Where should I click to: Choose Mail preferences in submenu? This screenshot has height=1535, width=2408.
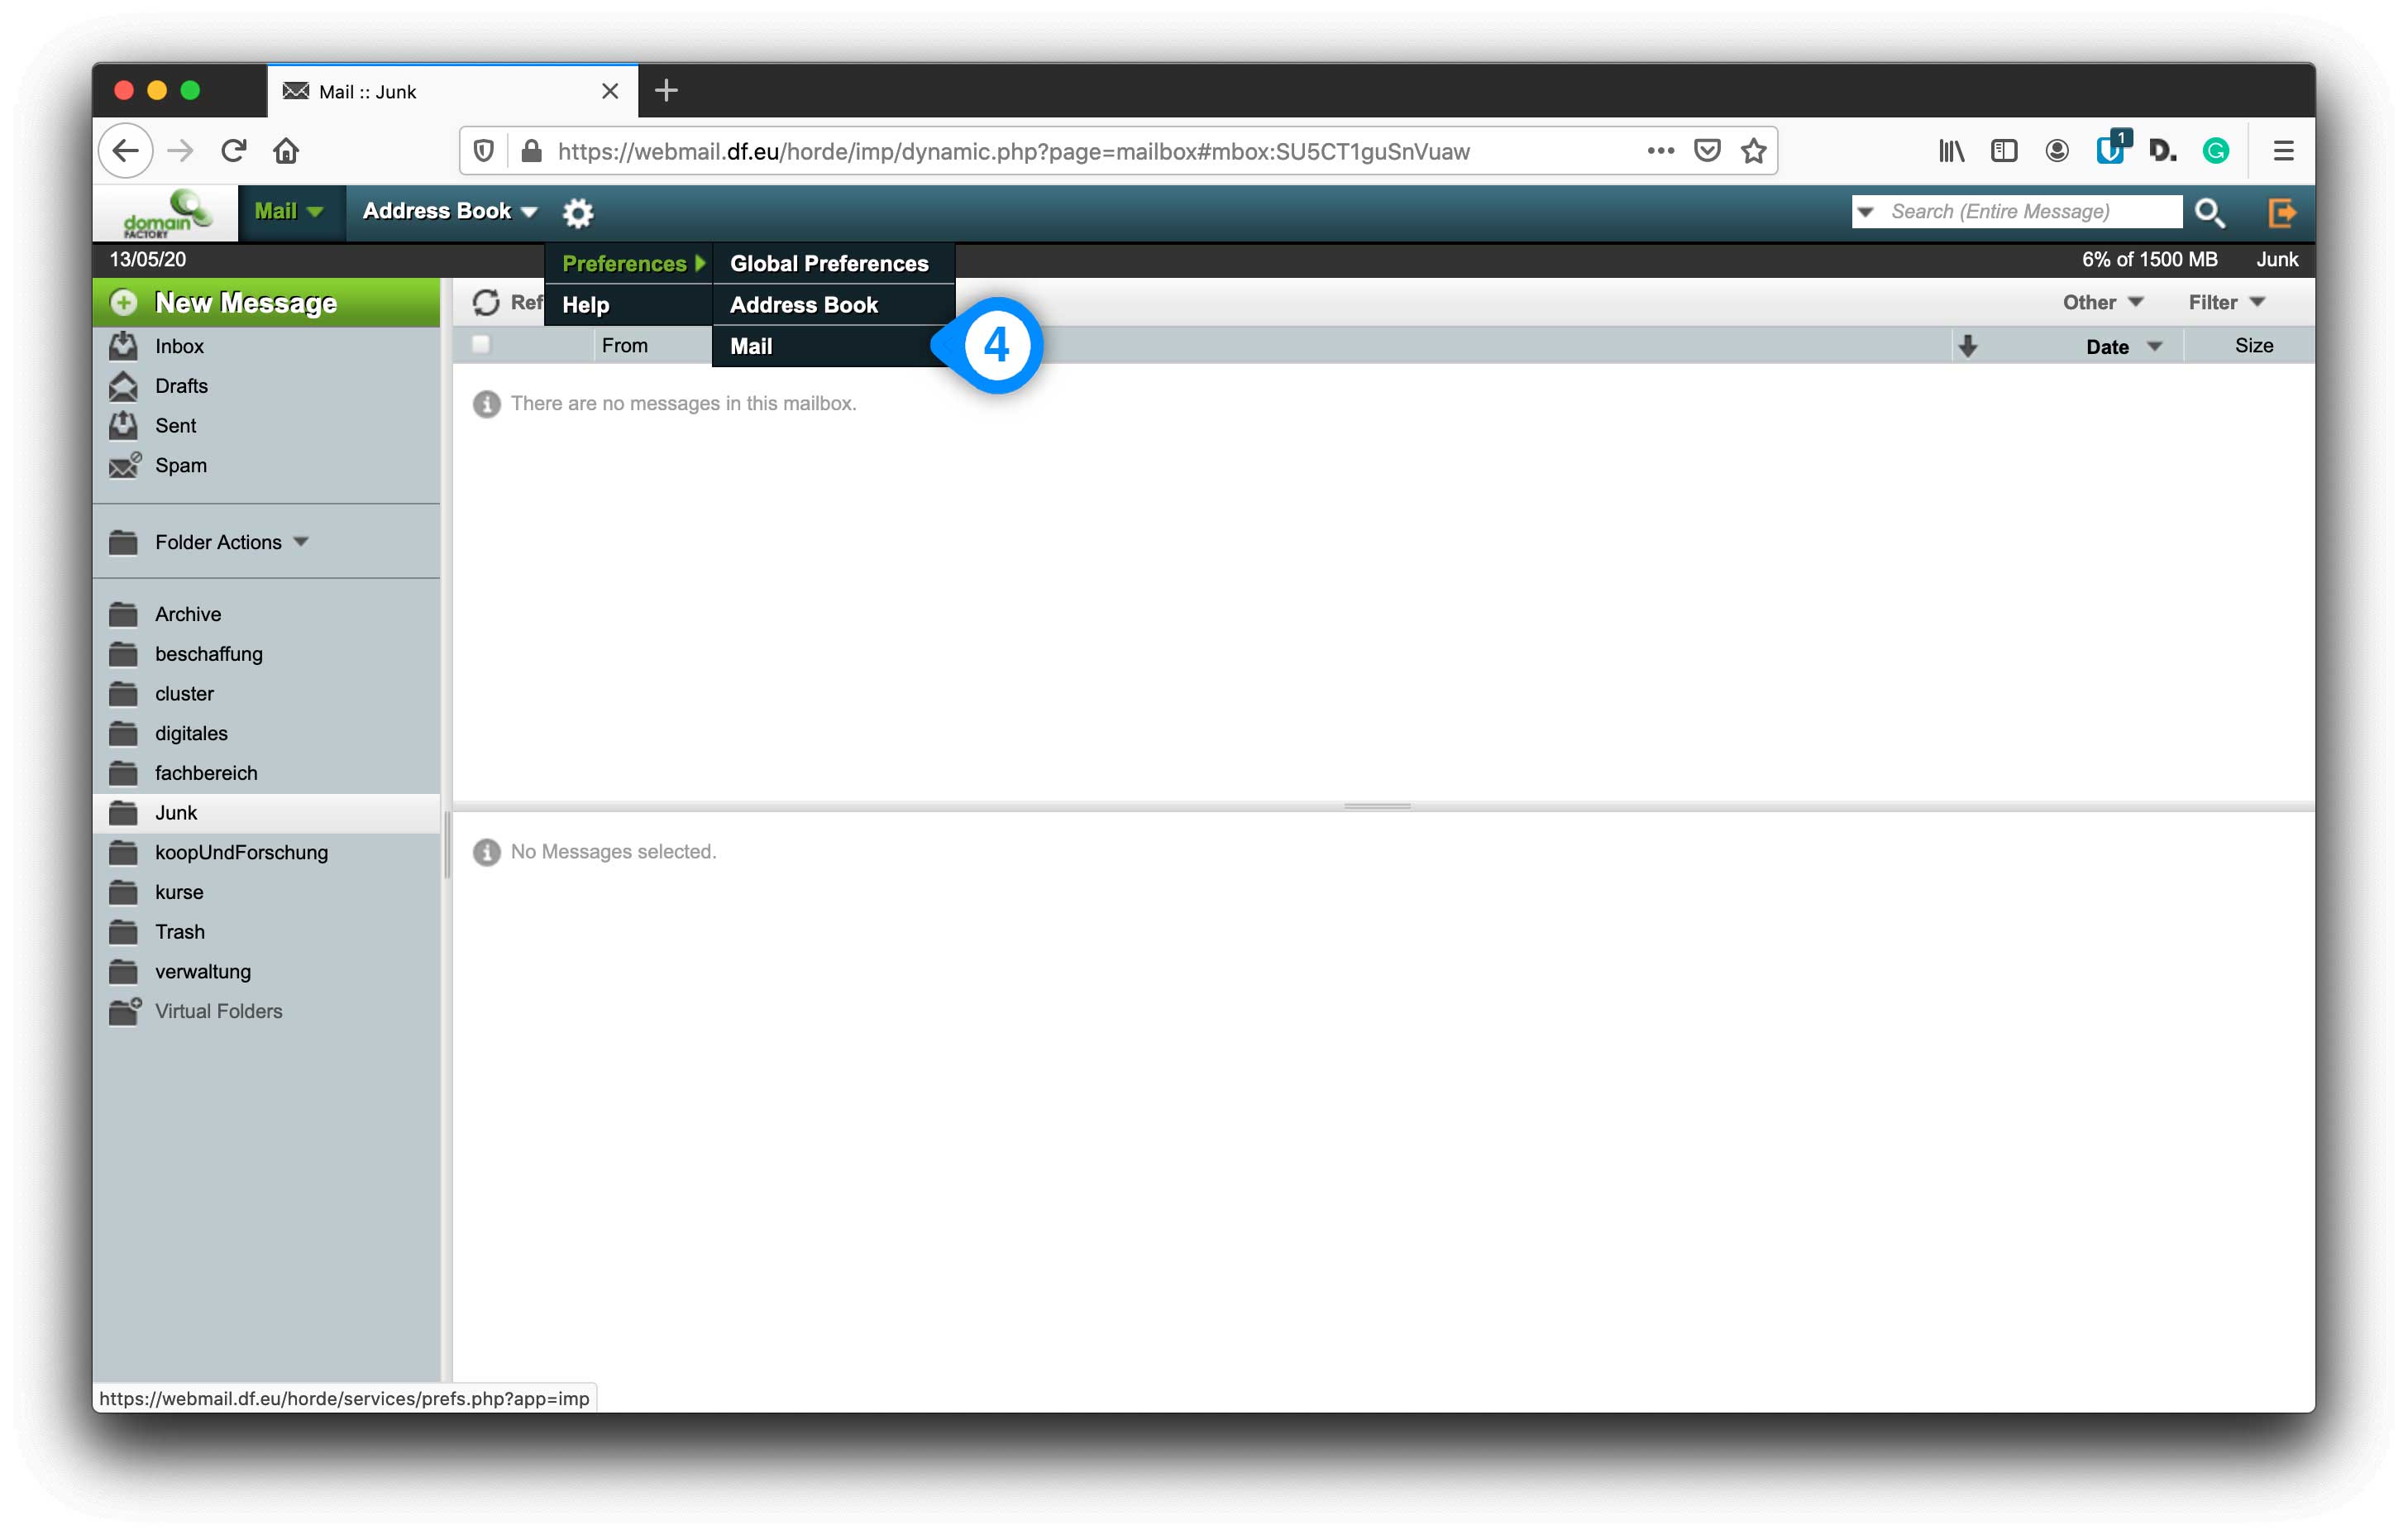(x=833, y=346)
